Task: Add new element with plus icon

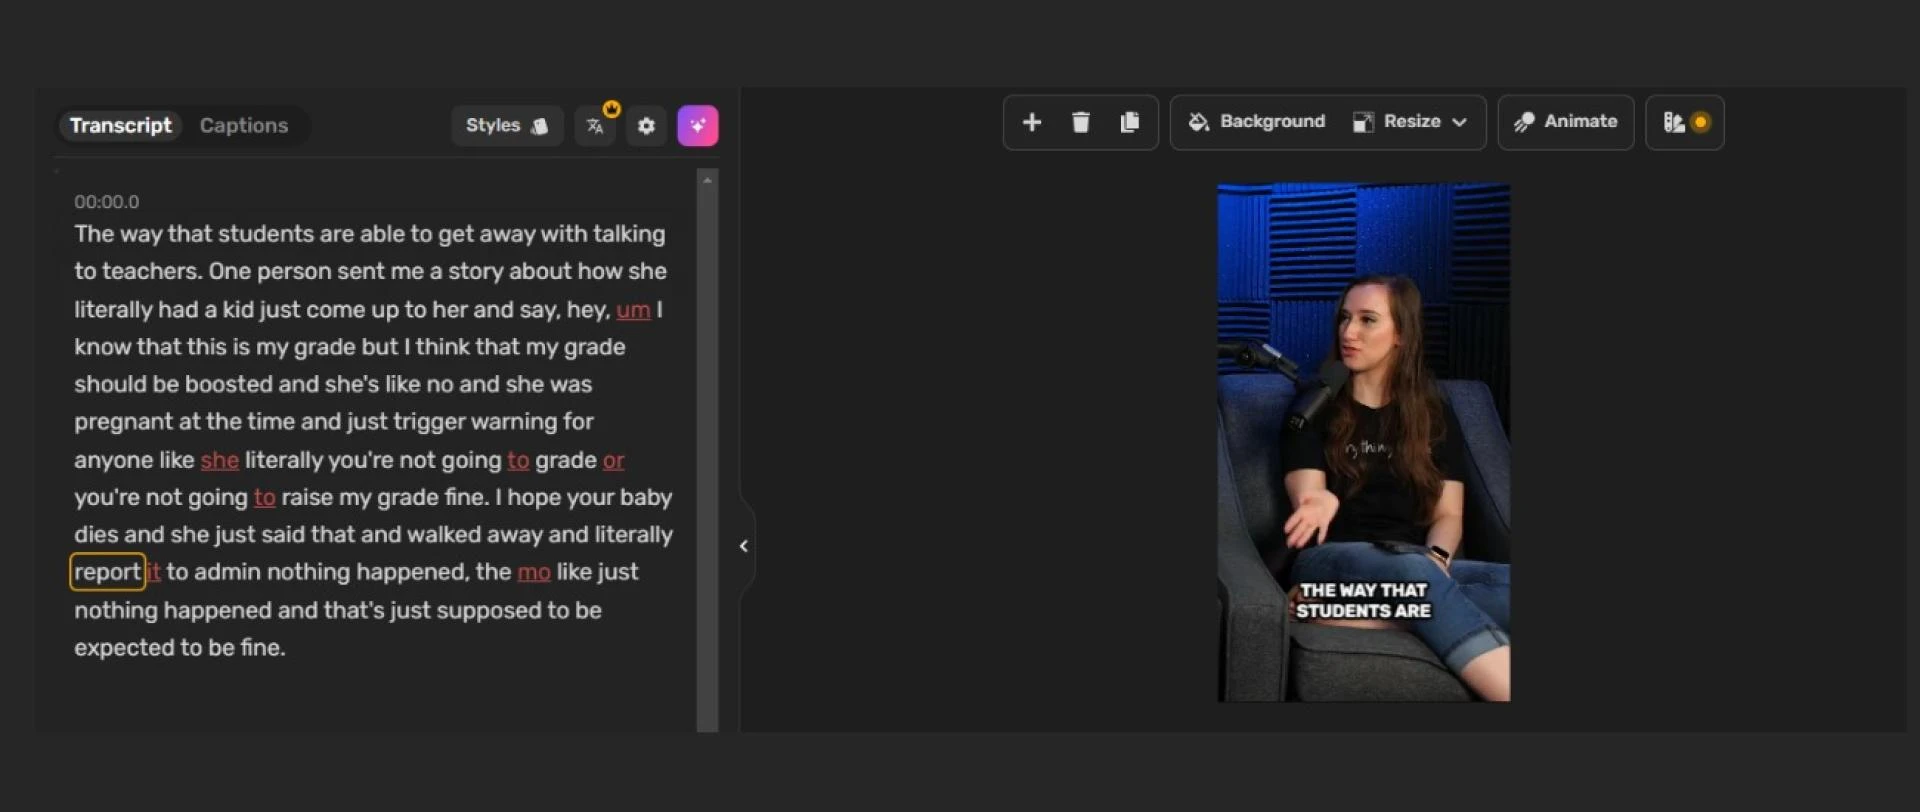Action: tap(1032, 122)
